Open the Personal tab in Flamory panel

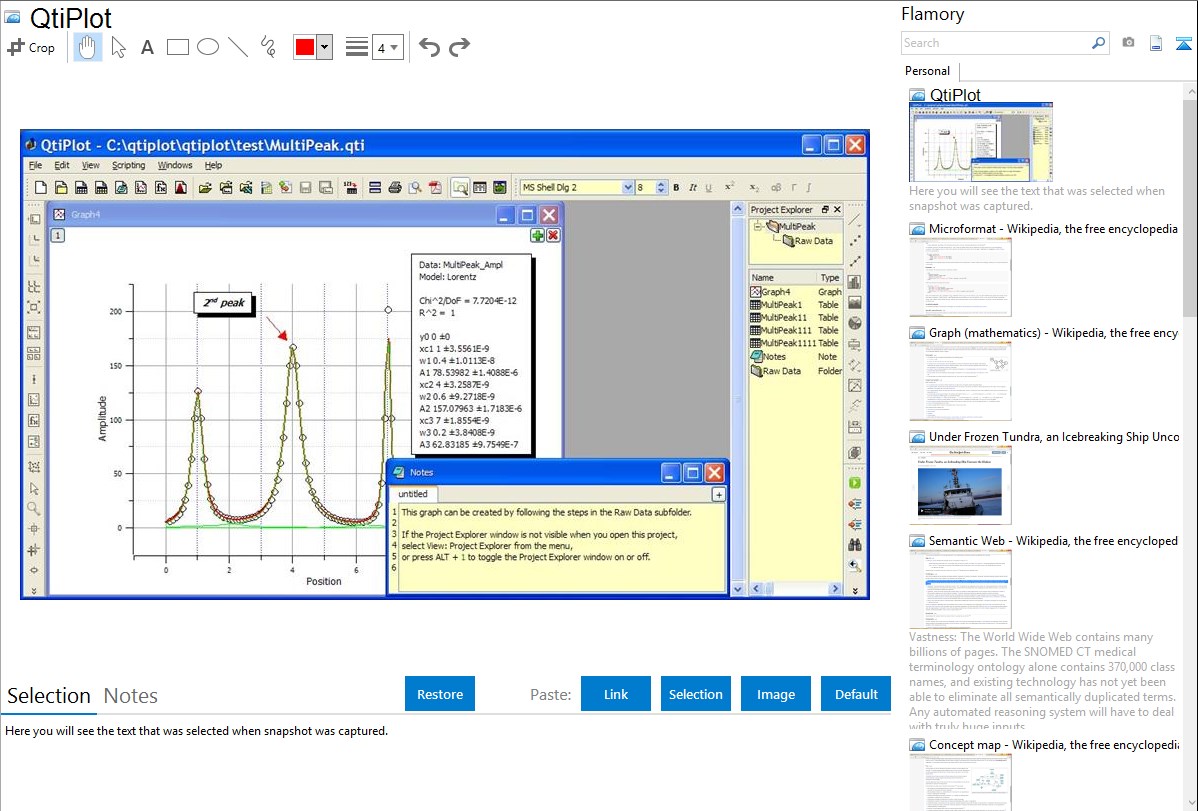click(x=927, y=71)
